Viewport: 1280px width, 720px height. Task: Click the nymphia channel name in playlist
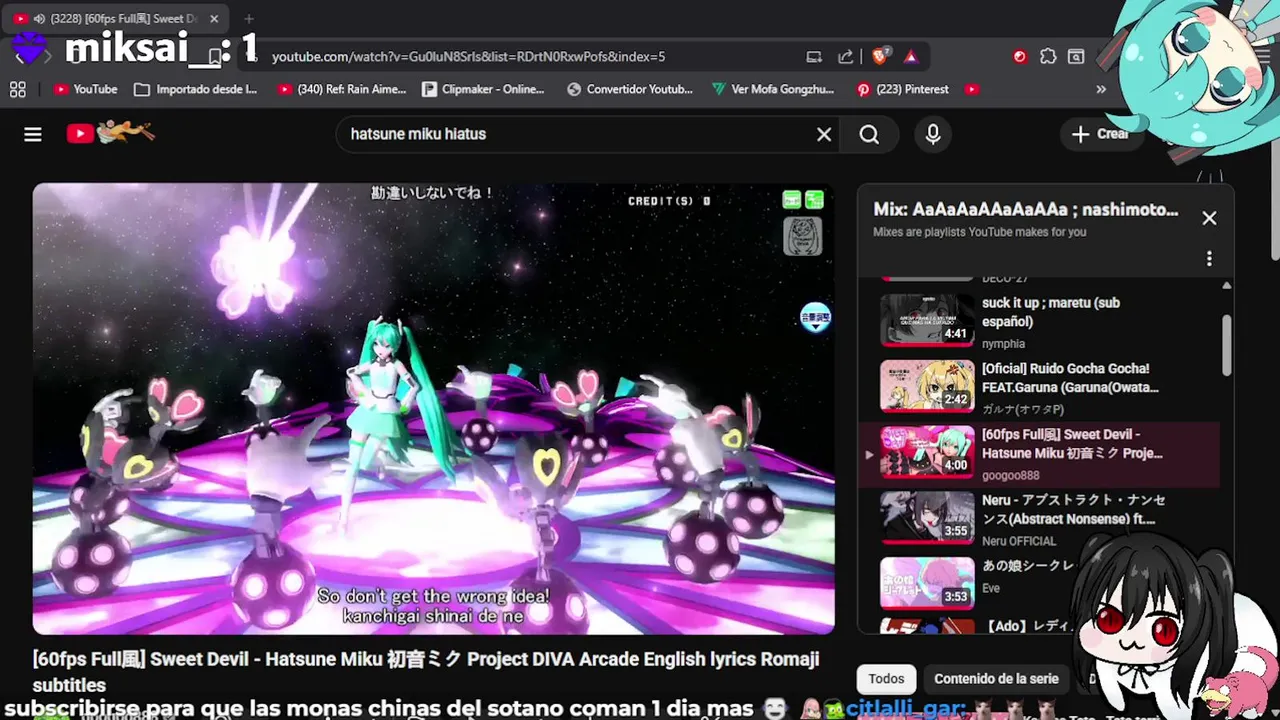[1003, 344]
